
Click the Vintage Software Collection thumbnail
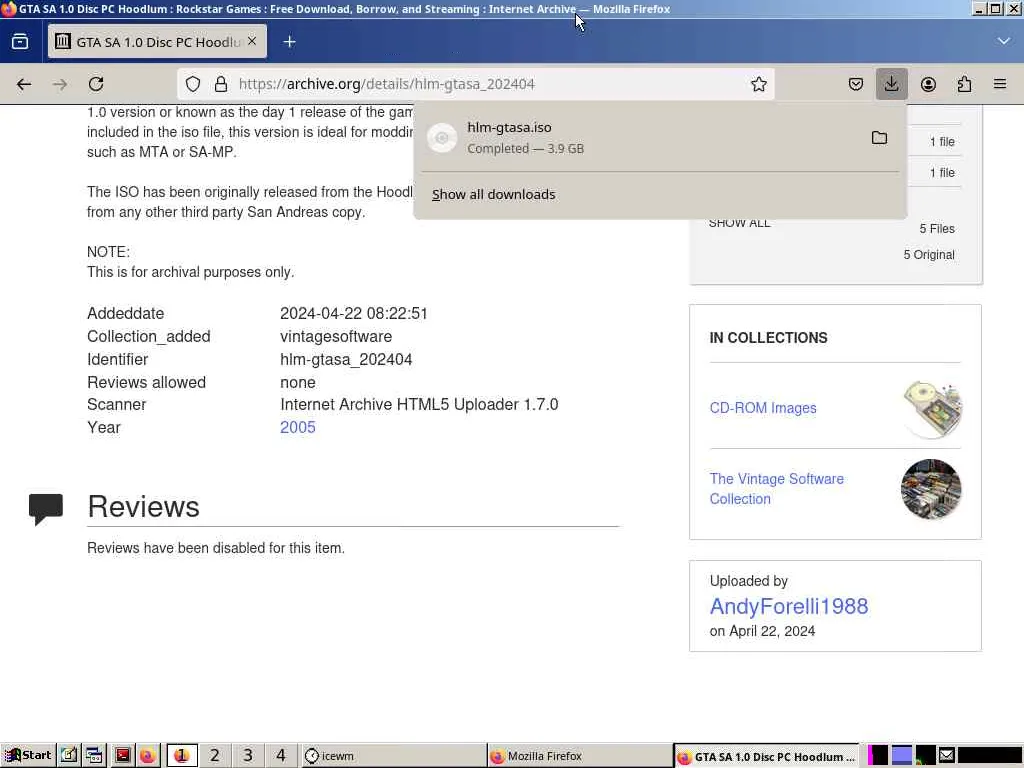(931, 489)
